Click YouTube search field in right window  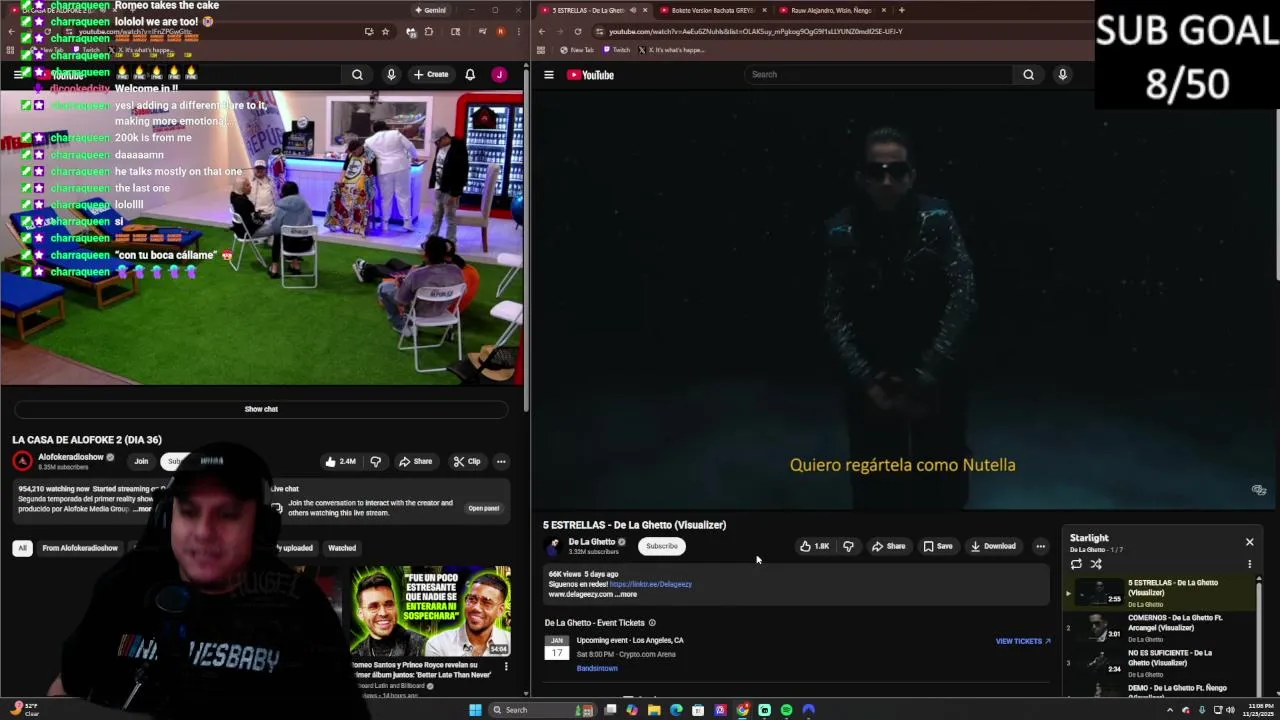(x=880, y=75)
